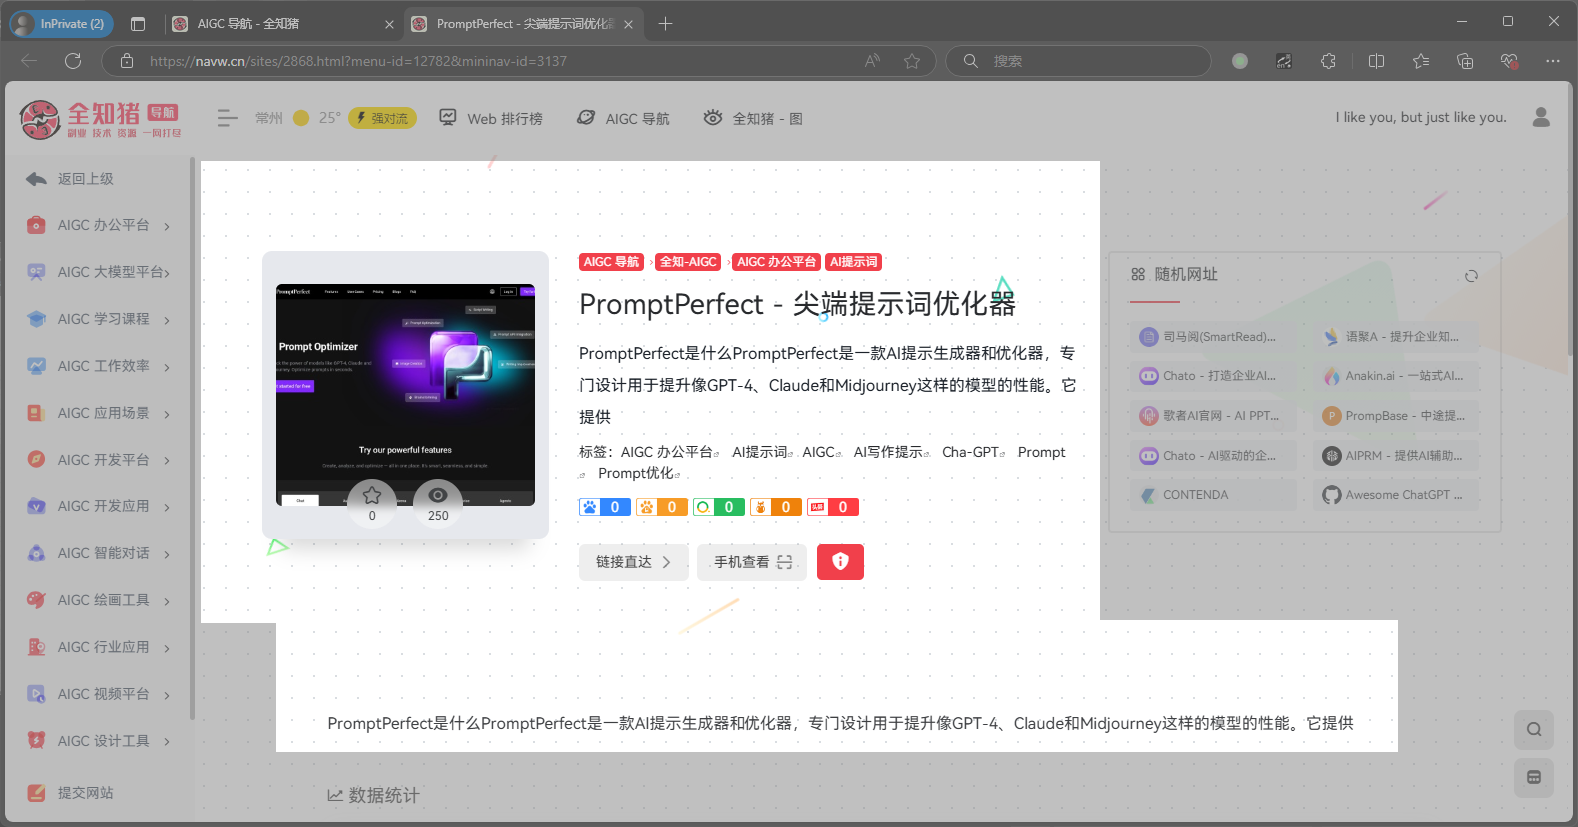Click the green 360 rank badge

[719, 507]
